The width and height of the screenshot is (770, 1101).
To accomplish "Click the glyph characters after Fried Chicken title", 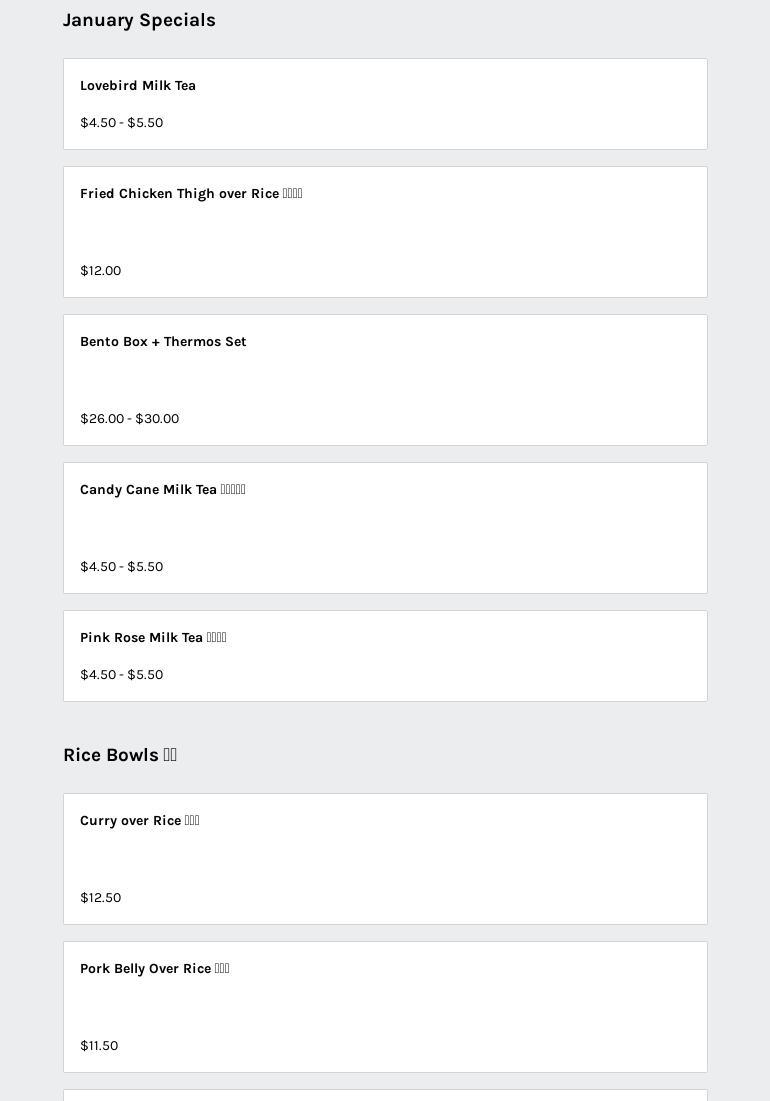I will pyautogui.click(x=292, y=194).
